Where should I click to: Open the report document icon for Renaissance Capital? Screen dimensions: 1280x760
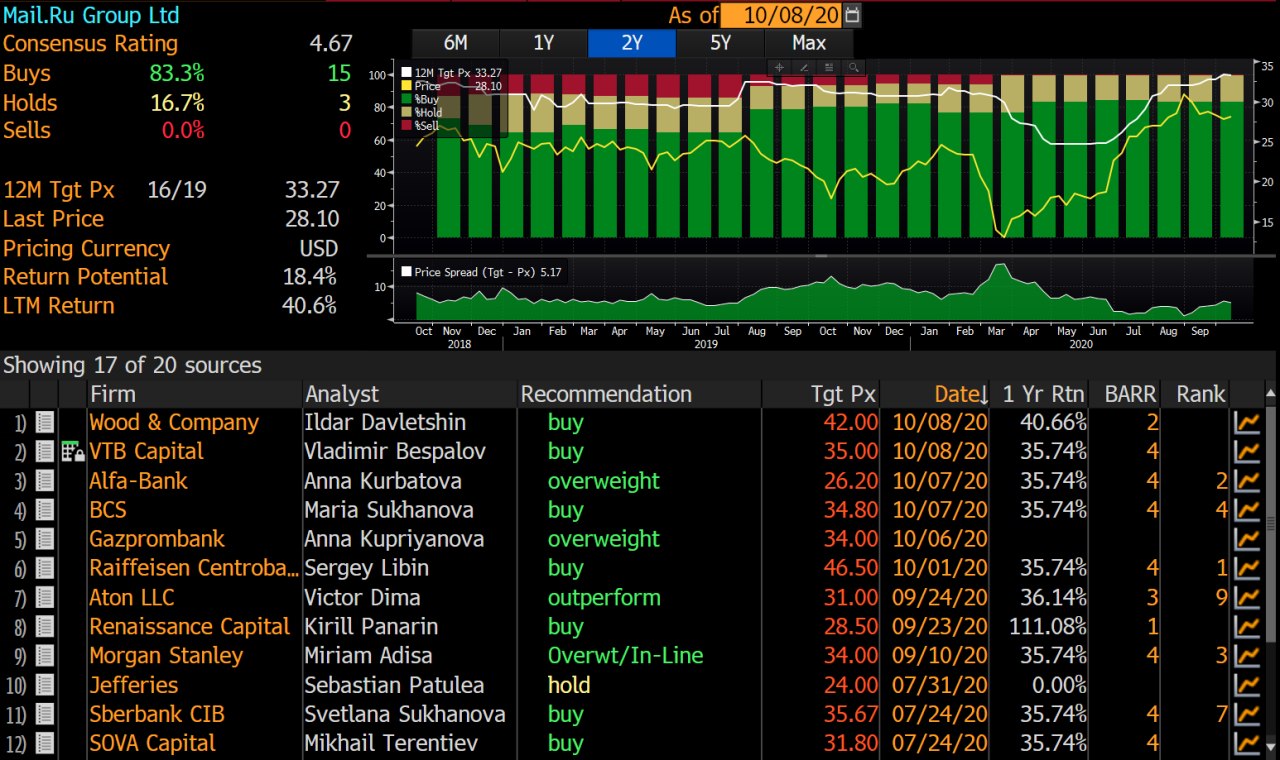coord(44,627)
